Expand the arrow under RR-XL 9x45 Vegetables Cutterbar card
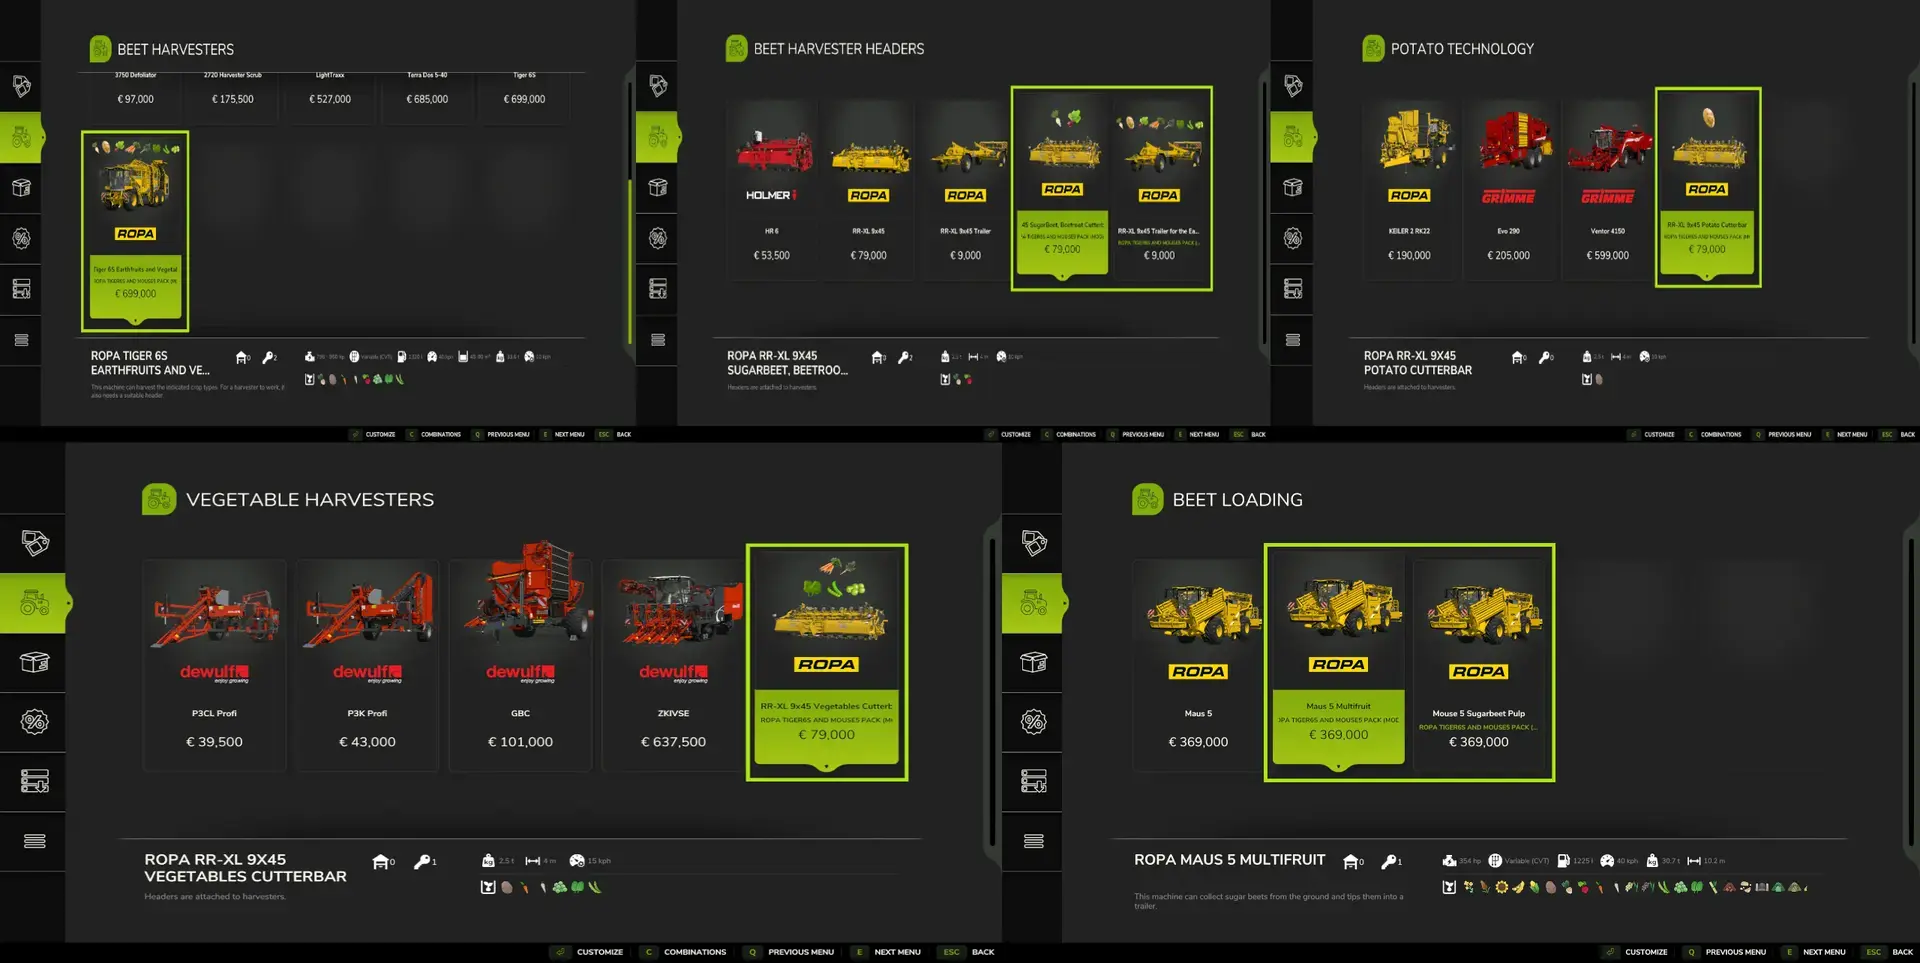The width and height of the screenshot is (1920, 963). pos(826,767)
